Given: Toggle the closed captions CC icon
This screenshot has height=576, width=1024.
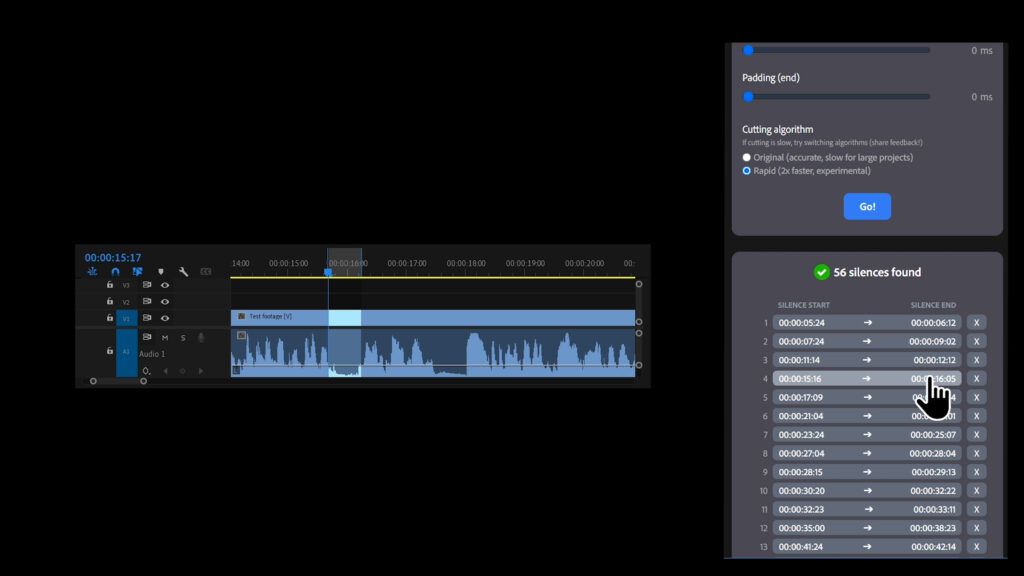Looking at the screenshot, I should click(x=206, y=271).
